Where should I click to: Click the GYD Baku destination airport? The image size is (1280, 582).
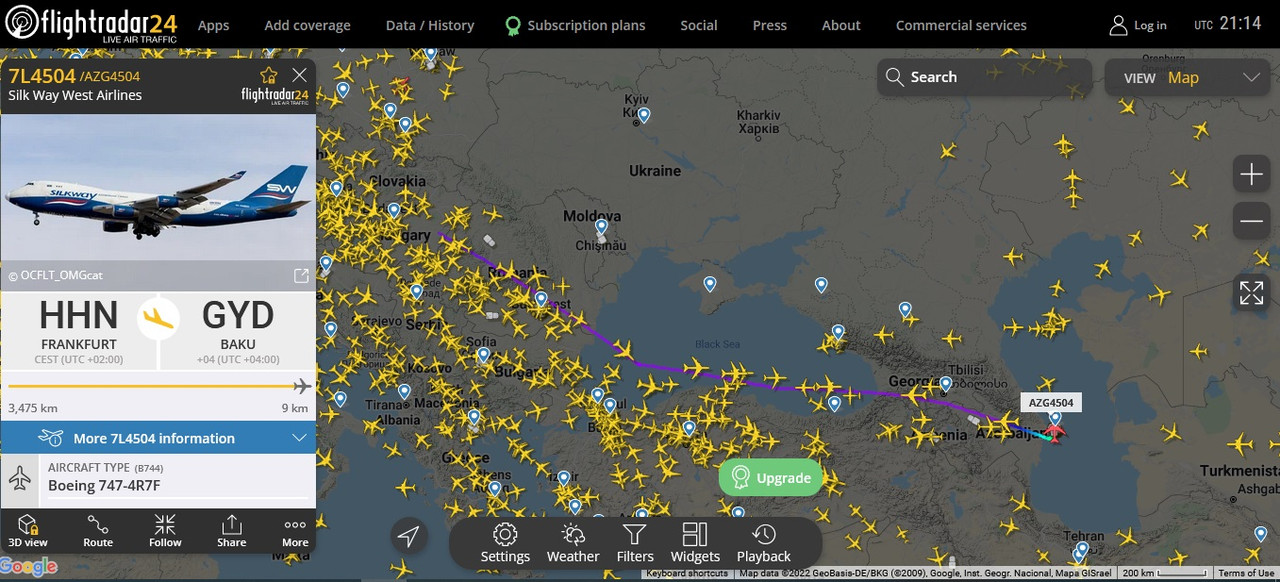point(238,329)
